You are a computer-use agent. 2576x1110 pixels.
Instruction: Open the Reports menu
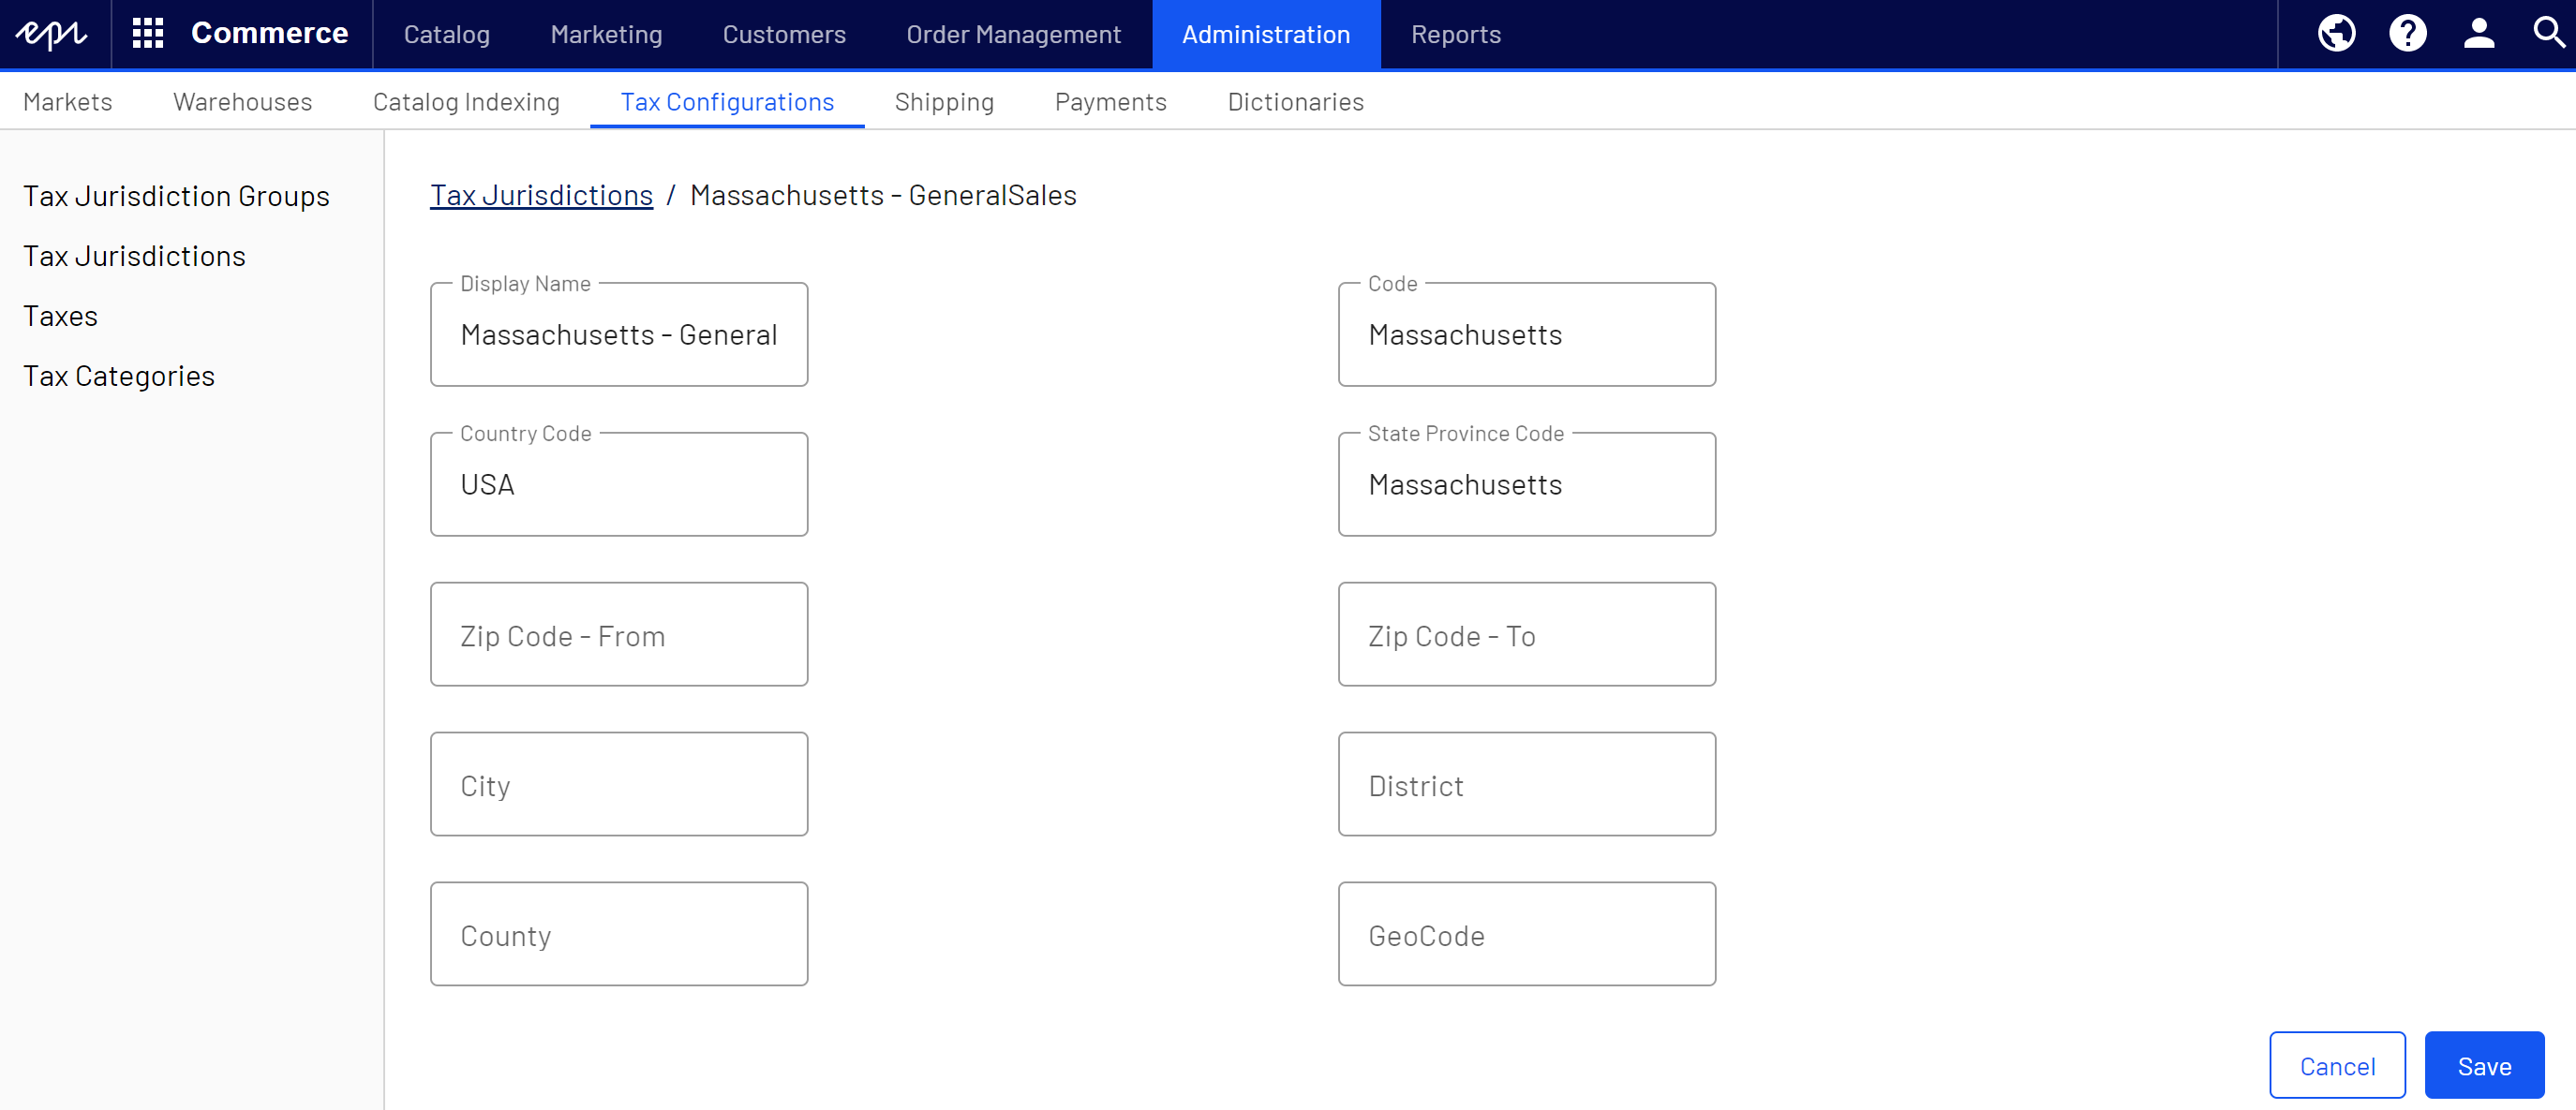pyautogui.click(x=1455, y=34)
